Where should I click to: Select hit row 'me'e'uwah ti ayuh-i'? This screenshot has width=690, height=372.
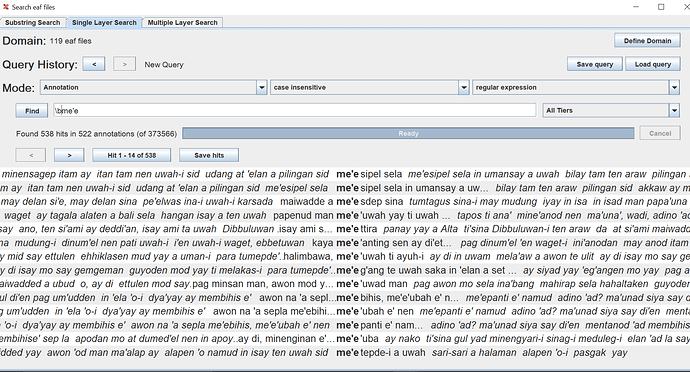coord(345,256)
